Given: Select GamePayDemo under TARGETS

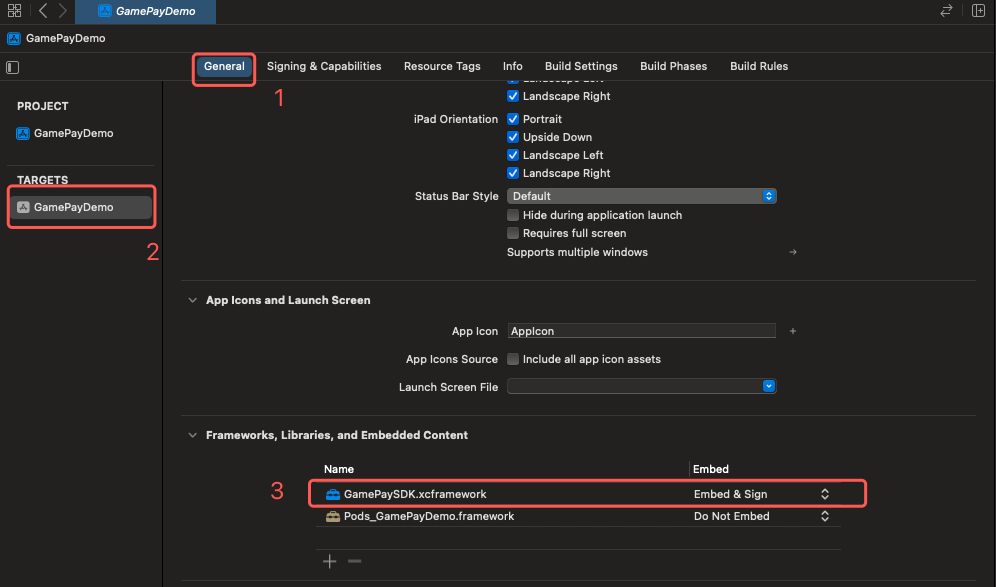Looking at the screenshot, I should 81,207.
